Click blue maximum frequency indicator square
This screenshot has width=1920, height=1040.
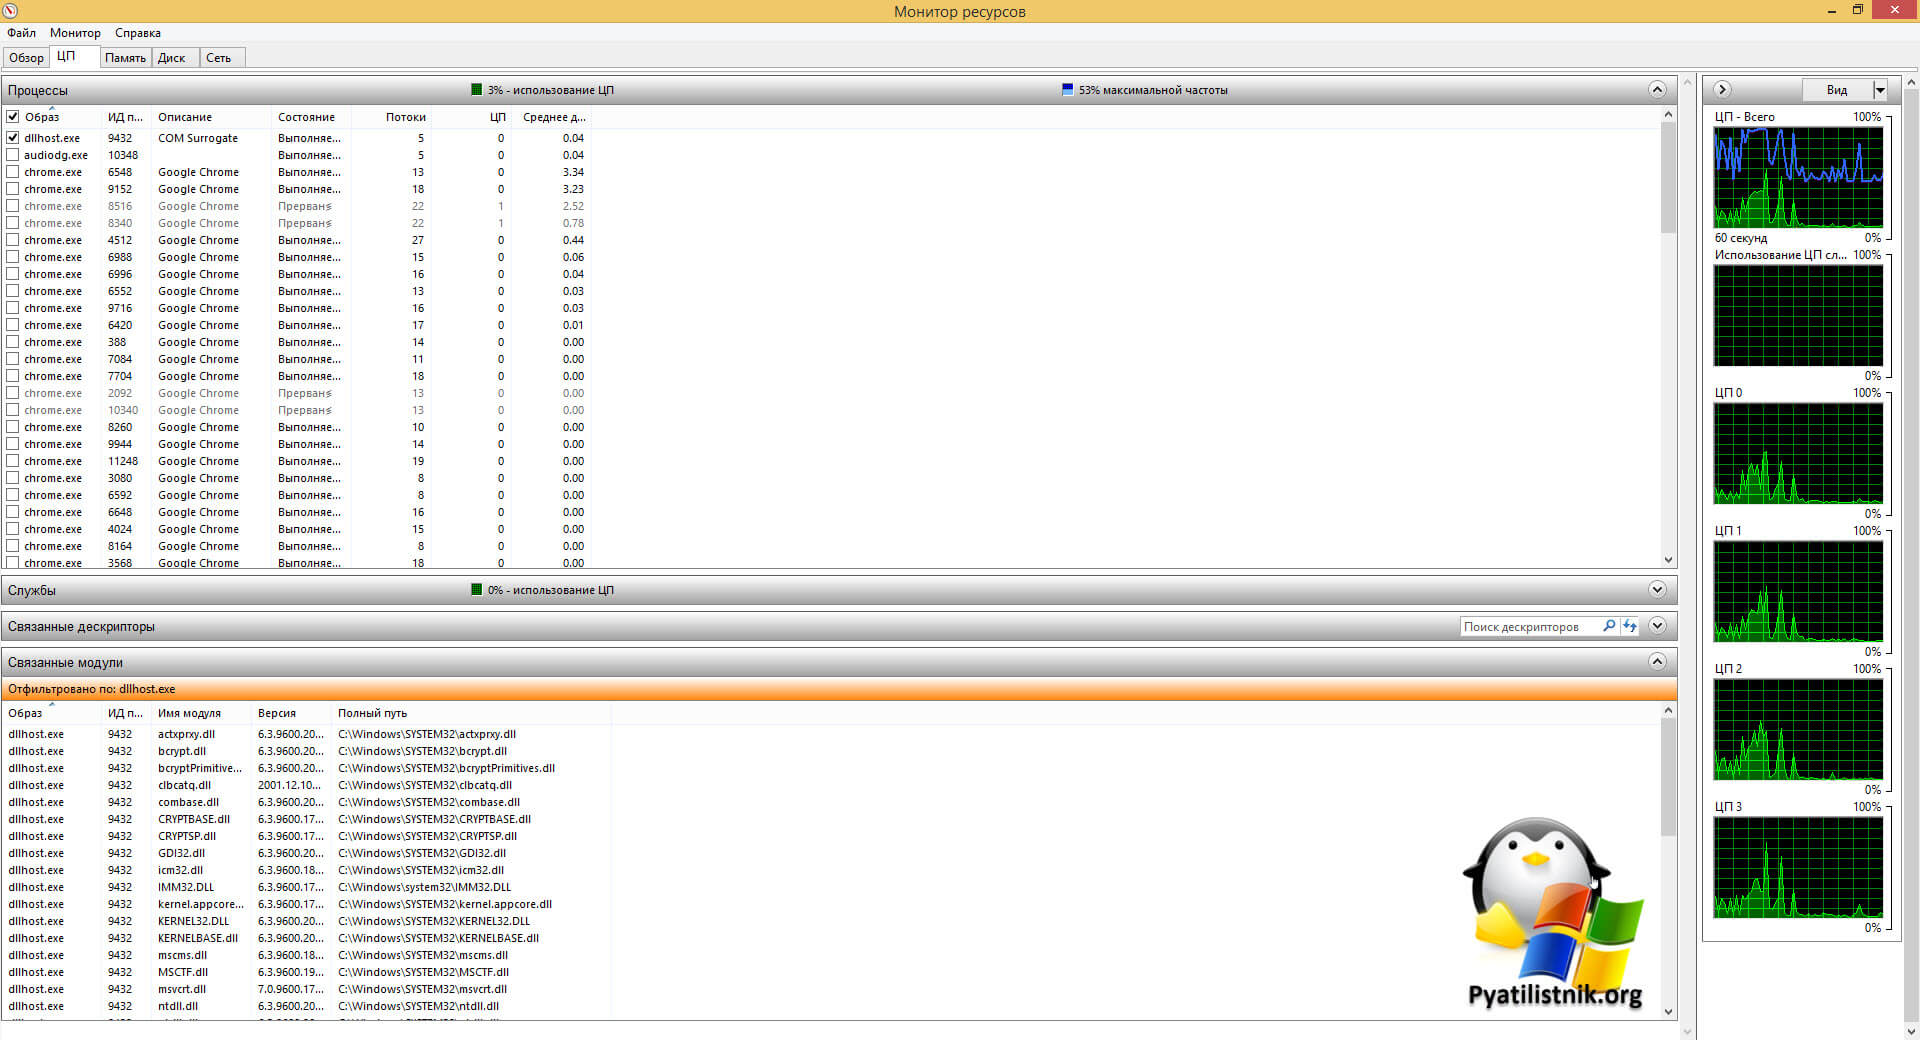pyautogui.click(x=1067, y=90)
